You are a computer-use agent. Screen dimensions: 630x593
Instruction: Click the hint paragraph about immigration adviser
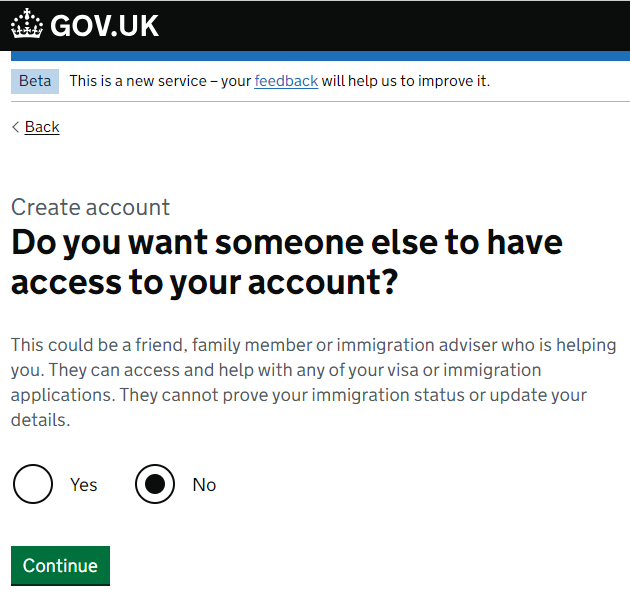(313, 382)
